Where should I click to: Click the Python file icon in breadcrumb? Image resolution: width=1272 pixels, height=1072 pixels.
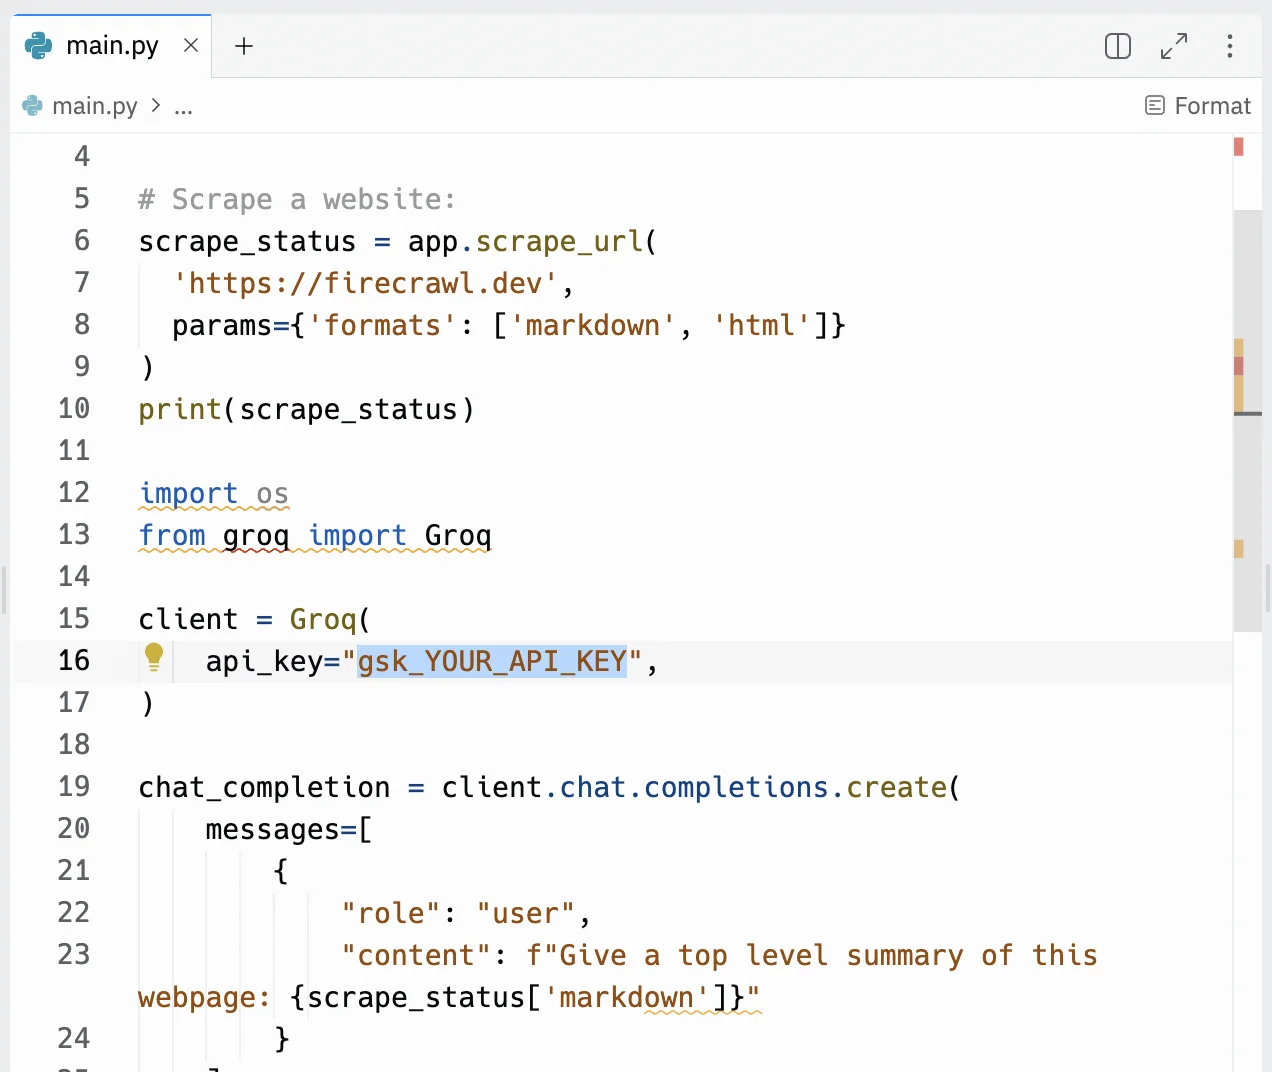(x=33, y=106)
